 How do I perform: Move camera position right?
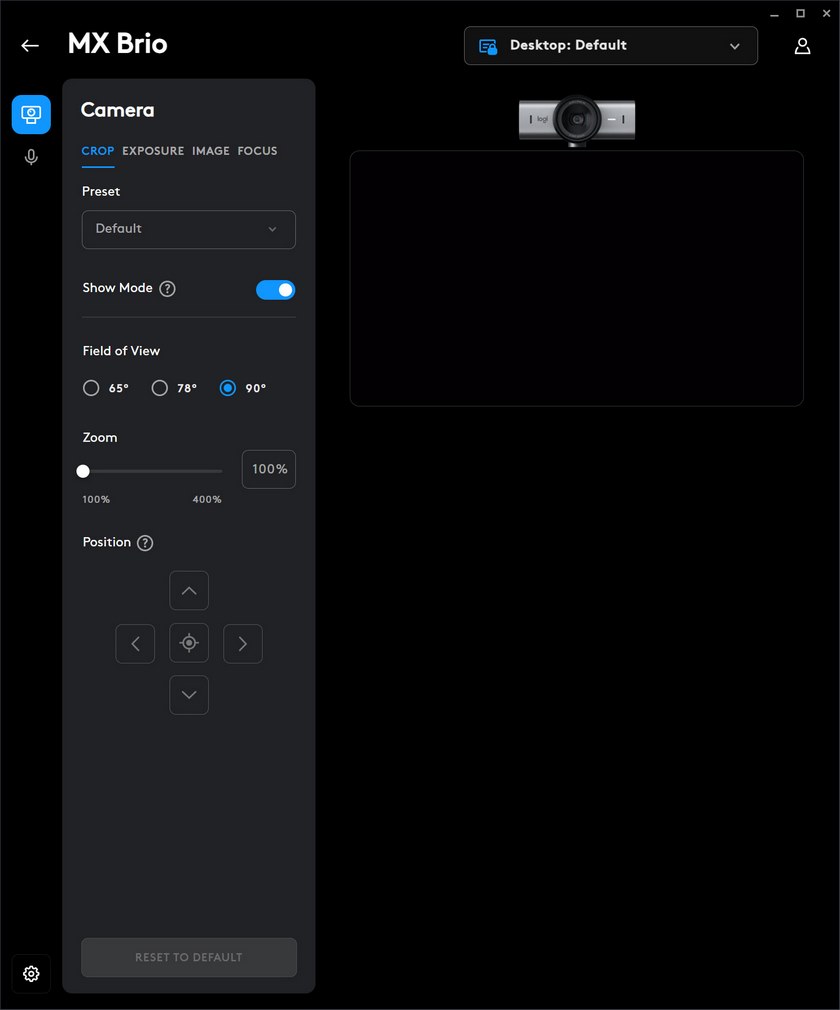(243, 643)
